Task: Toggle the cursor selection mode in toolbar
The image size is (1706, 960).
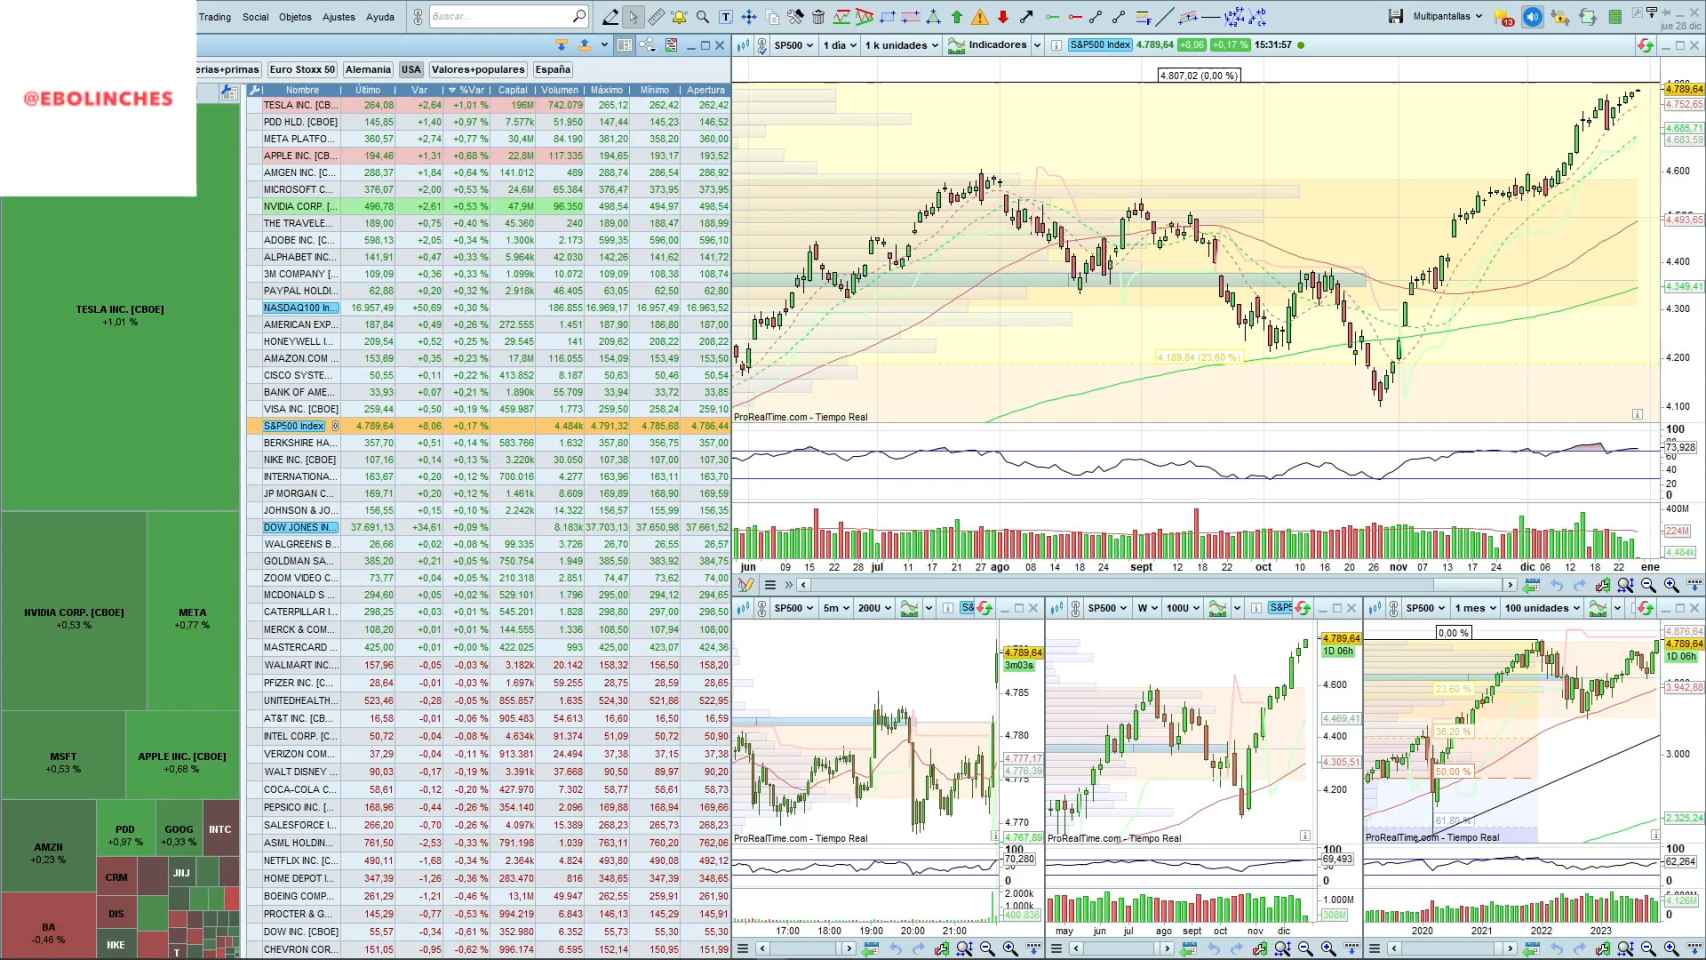Action: tap(633, 17)
